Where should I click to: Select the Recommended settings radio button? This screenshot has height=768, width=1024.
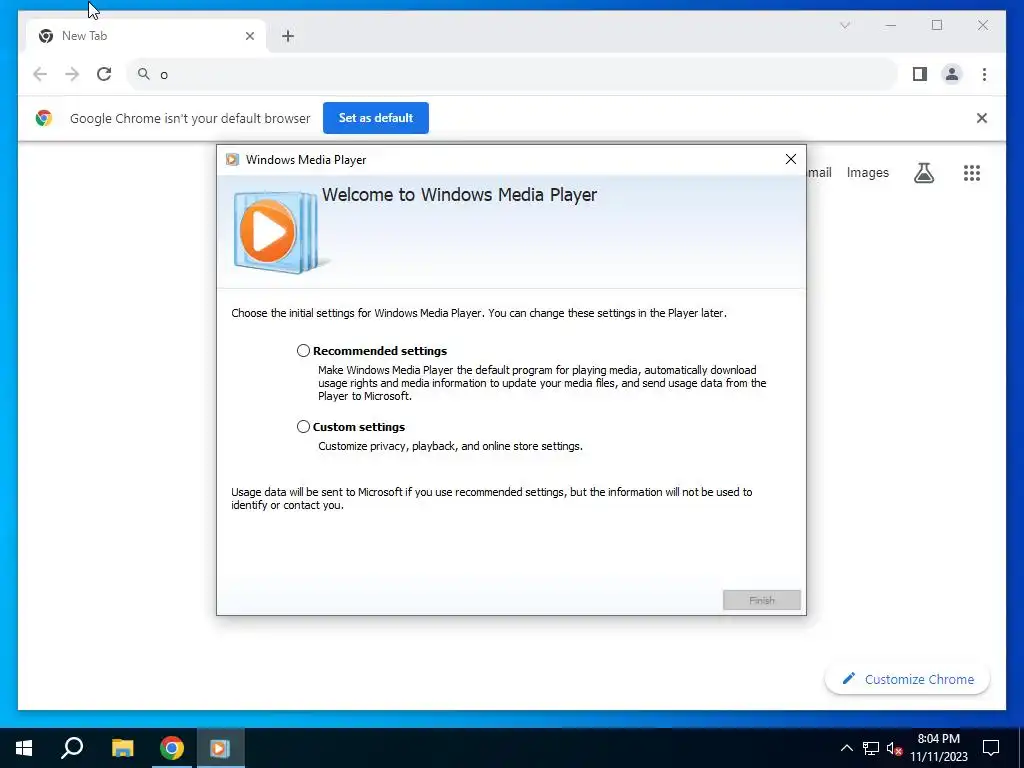coord(303,351)
